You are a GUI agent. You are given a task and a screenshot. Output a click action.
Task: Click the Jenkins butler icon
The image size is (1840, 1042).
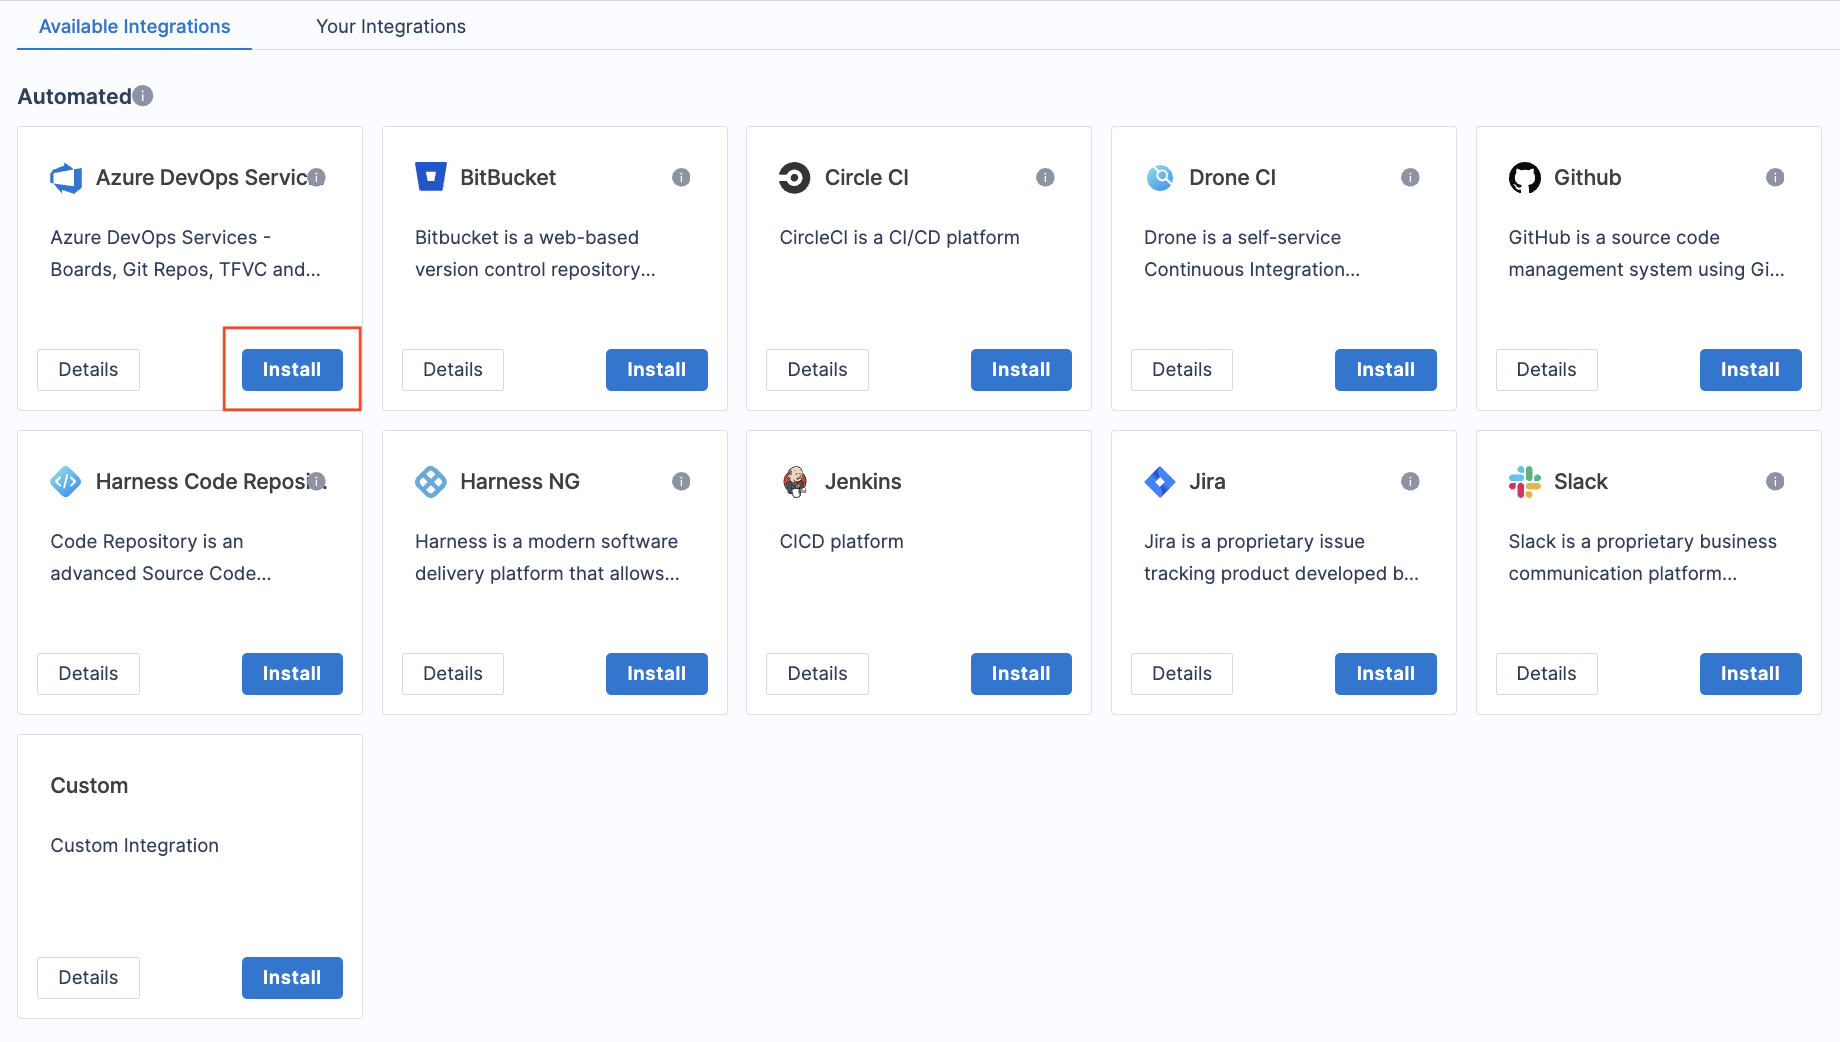(794, 481)
